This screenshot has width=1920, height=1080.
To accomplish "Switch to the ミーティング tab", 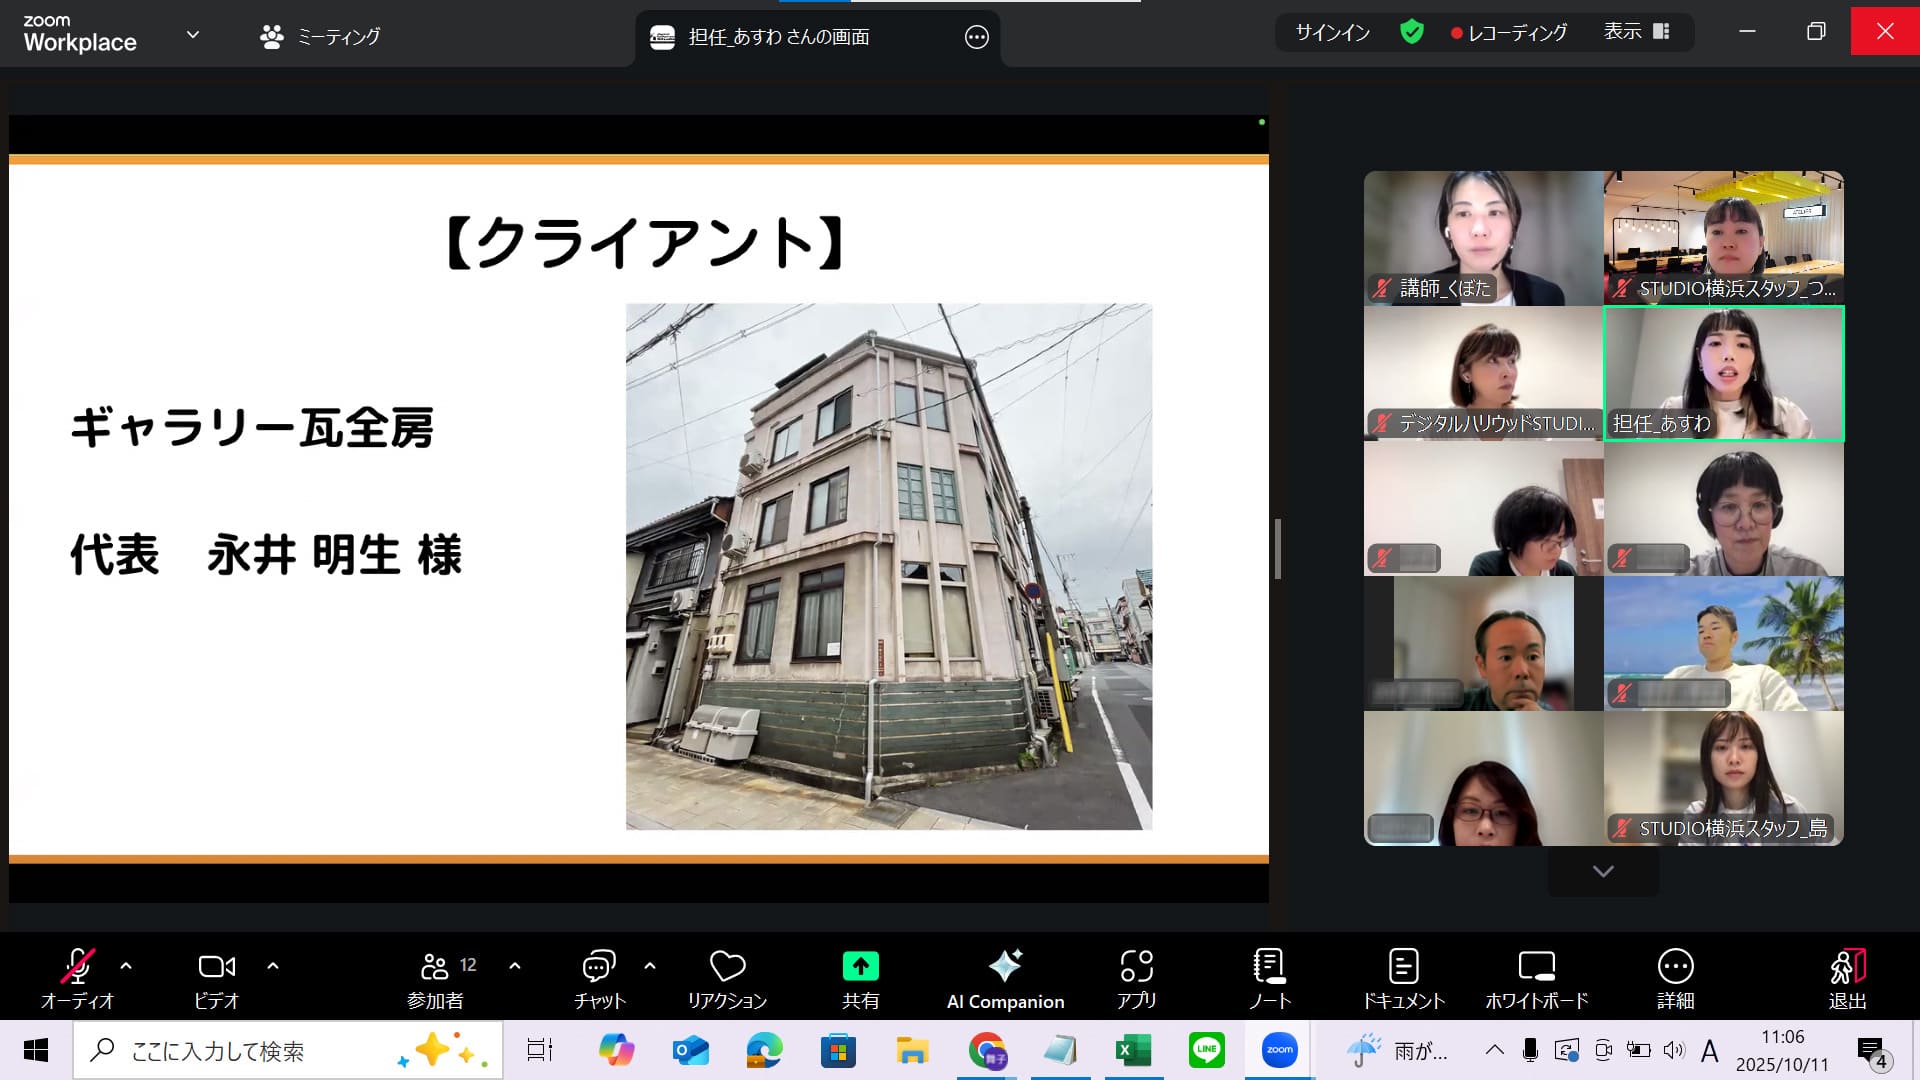I will tap(320, 37).
